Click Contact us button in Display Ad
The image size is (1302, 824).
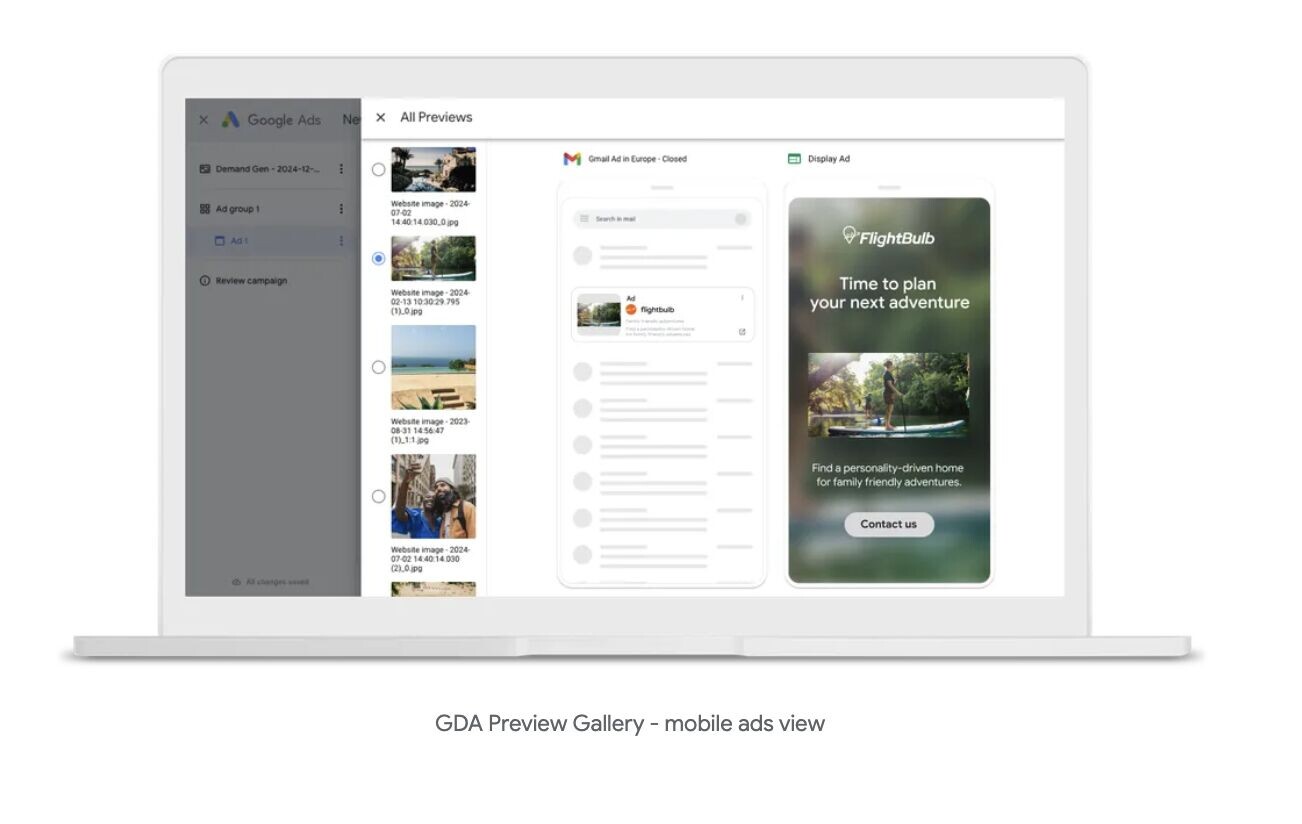pyautogui.click(x=889, y=524)
